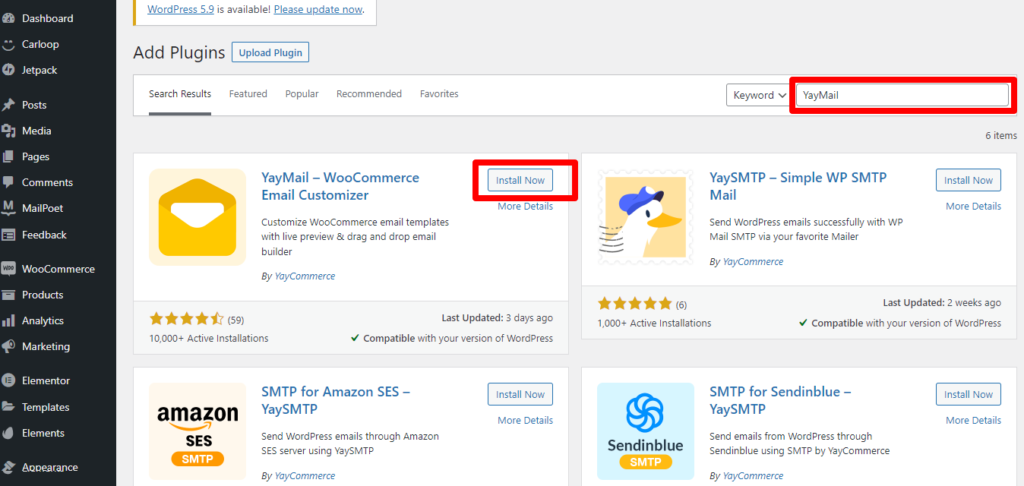Click 'Last Updated: 2 weeks ago' text
This screenshot has height=486, width=1024.
pyautogui.click(x=942, y=303)
